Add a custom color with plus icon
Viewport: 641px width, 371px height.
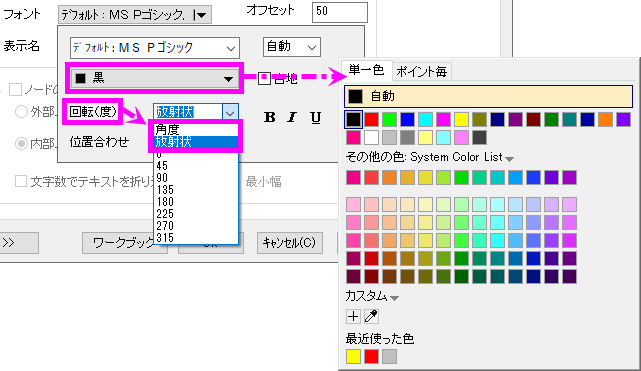tap(353, 316)
